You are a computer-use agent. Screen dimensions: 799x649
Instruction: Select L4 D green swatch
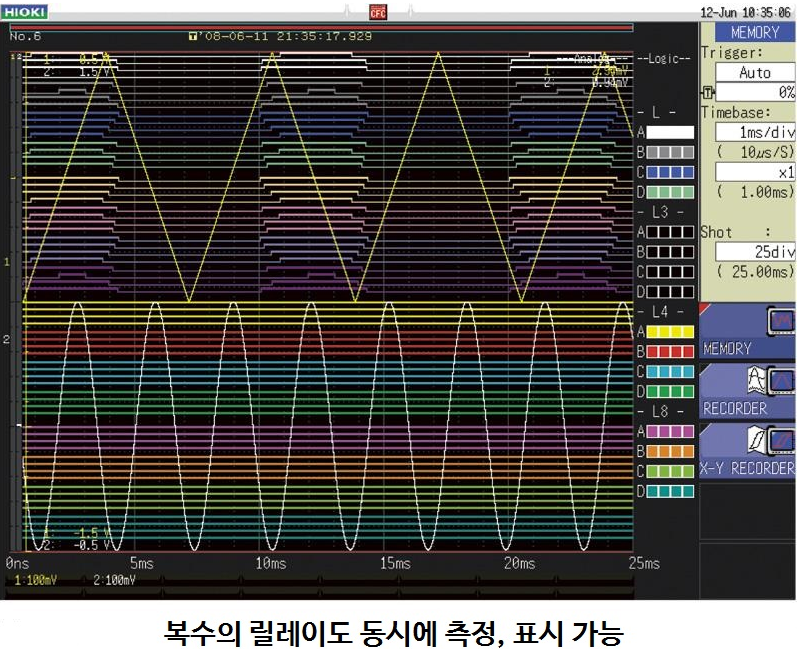click(670, 392)
